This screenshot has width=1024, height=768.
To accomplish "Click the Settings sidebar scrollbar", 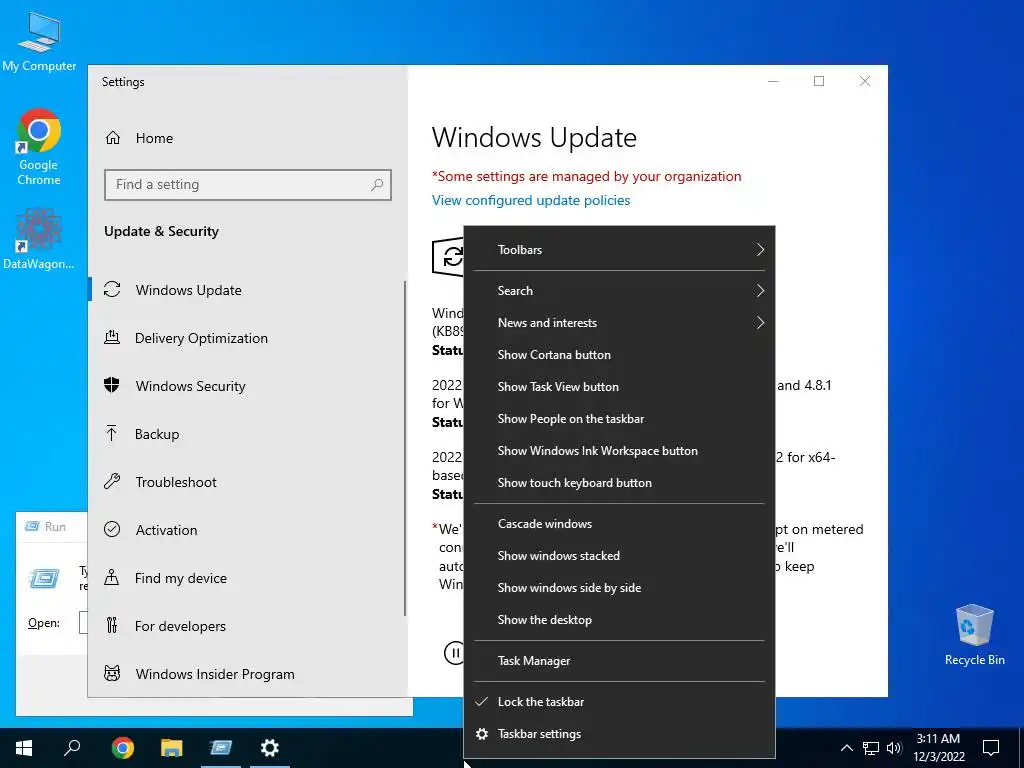I will [x=405, y=448].
